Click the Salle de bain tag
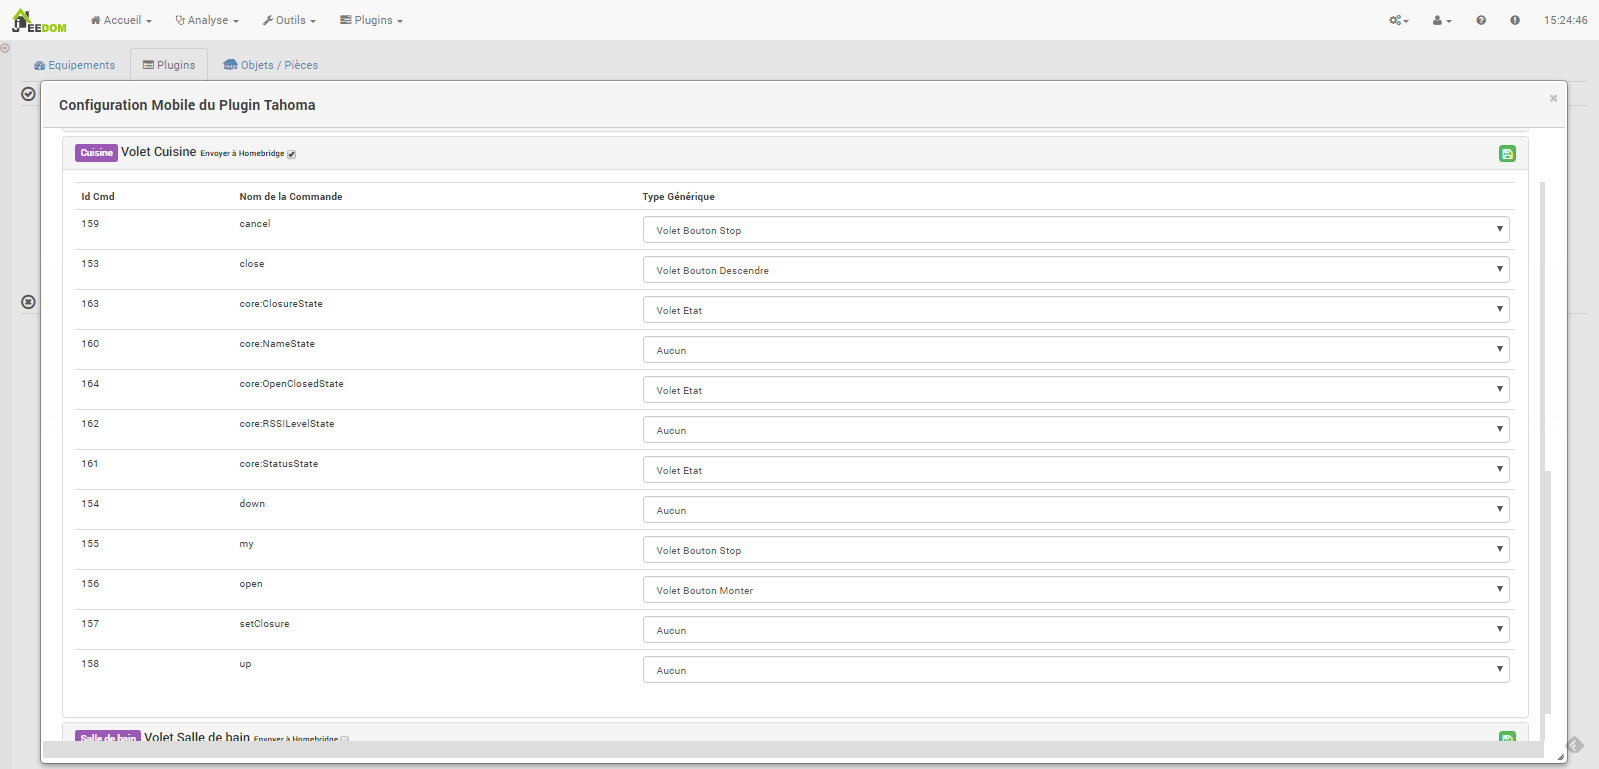Screen dimensions: 1599x769 [108, 737]
